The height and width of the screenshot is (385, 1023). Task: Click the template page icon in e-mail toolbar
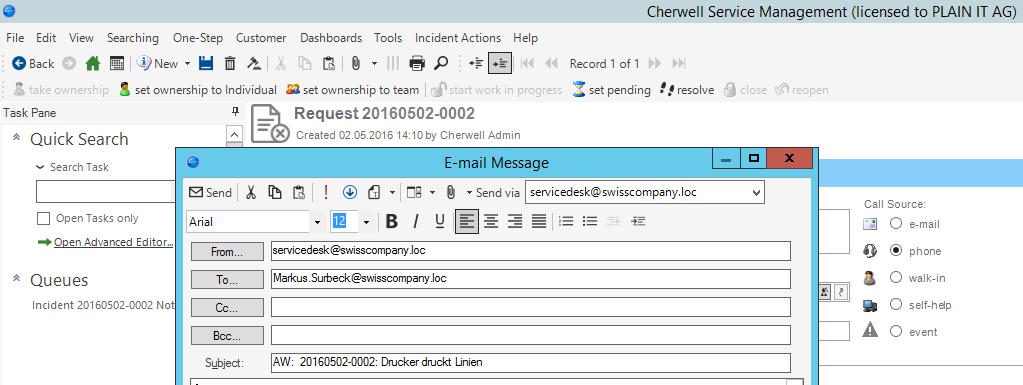374,192
